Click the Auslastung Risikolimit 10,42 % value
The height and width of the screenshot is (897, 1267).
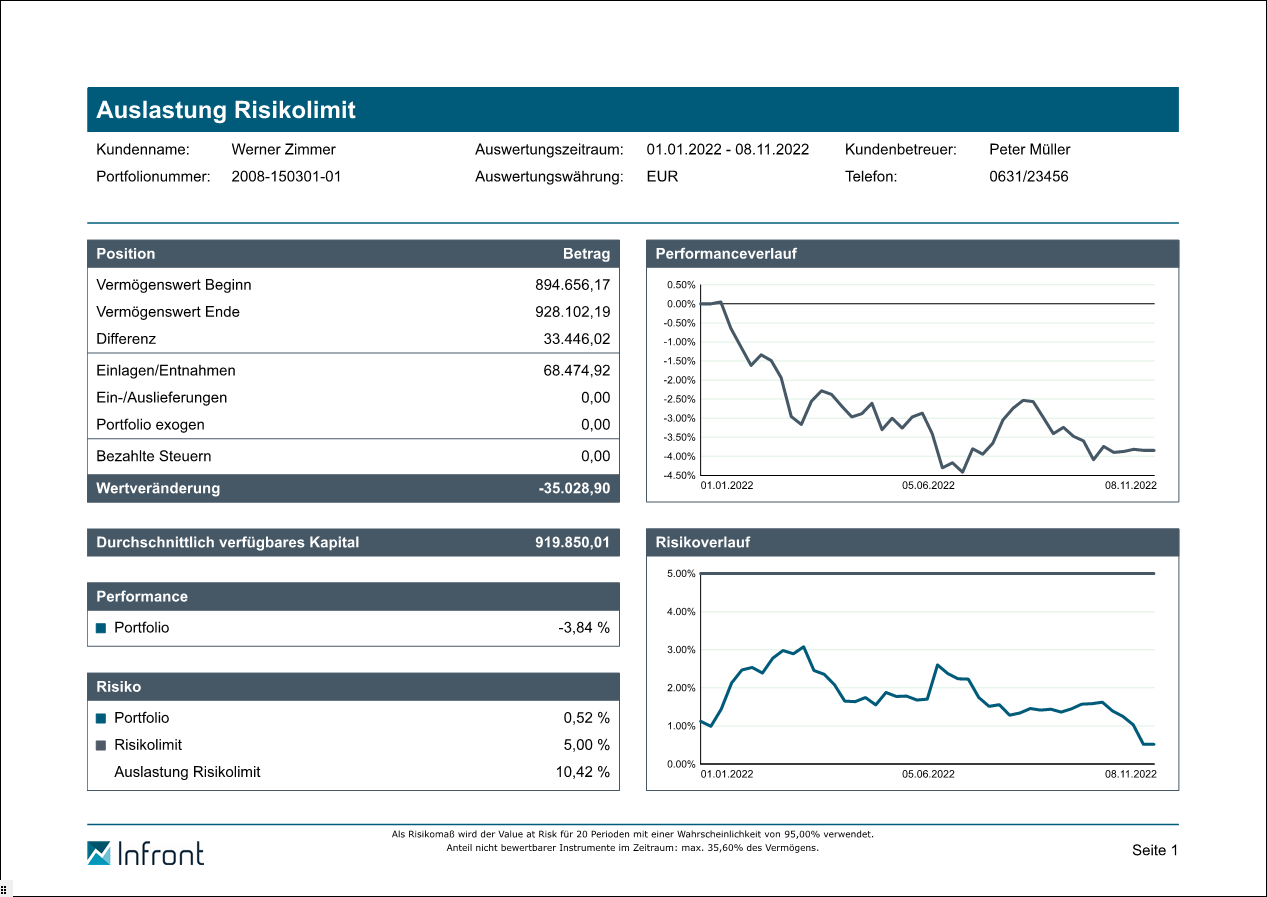(x=582, y=772)
